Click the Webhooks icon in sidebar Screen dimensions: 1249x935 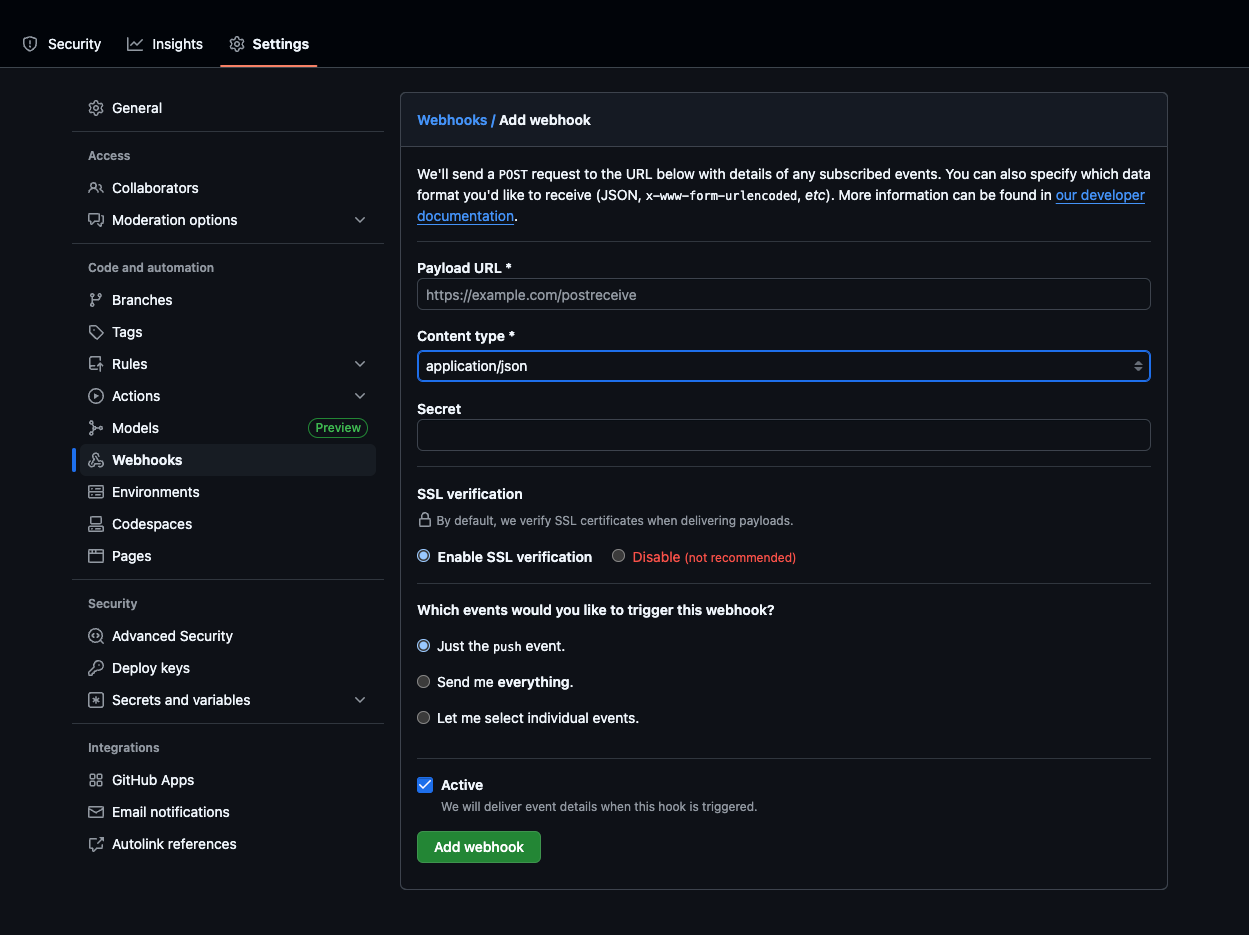click(x=96, y=460)
